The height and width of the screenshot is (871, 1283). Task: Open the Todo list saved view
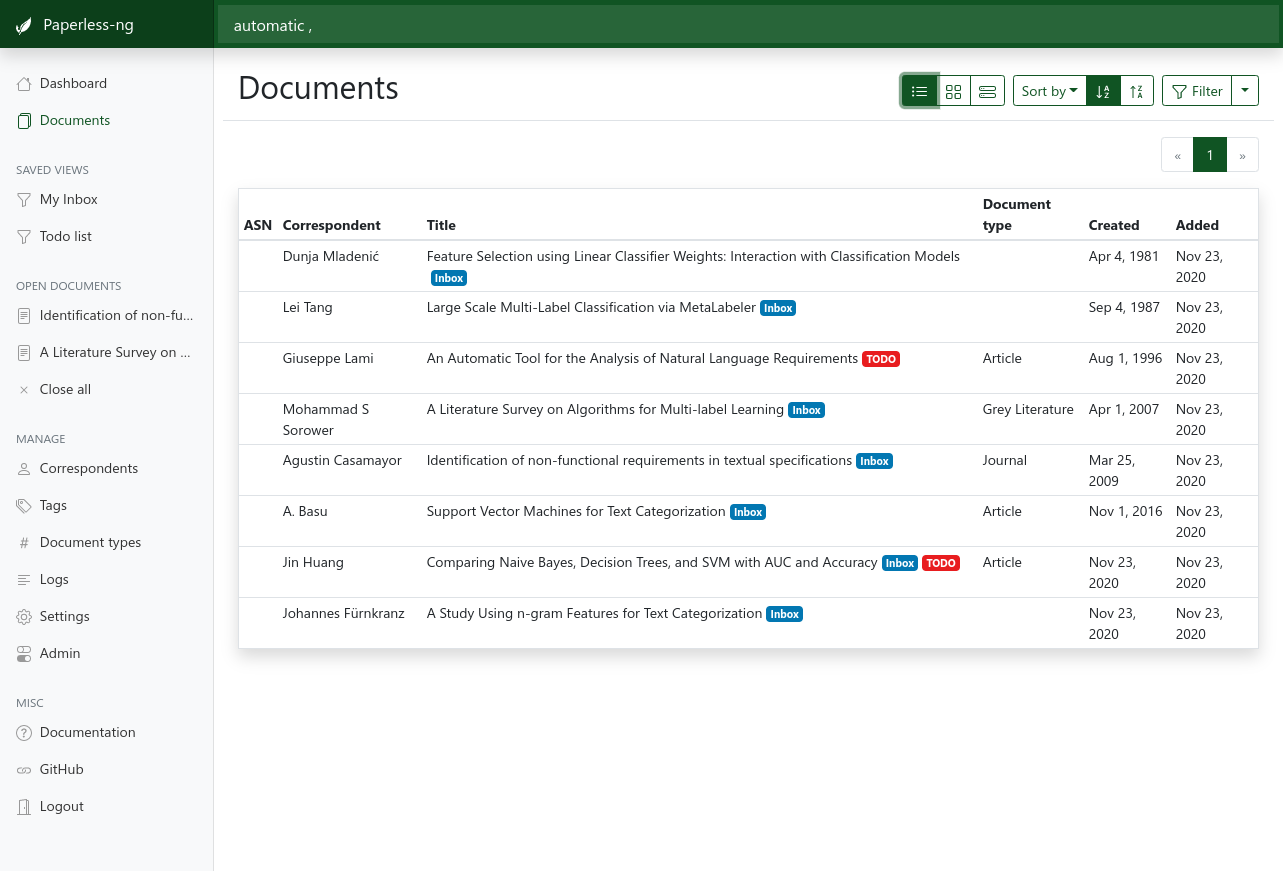click(65, 236)
